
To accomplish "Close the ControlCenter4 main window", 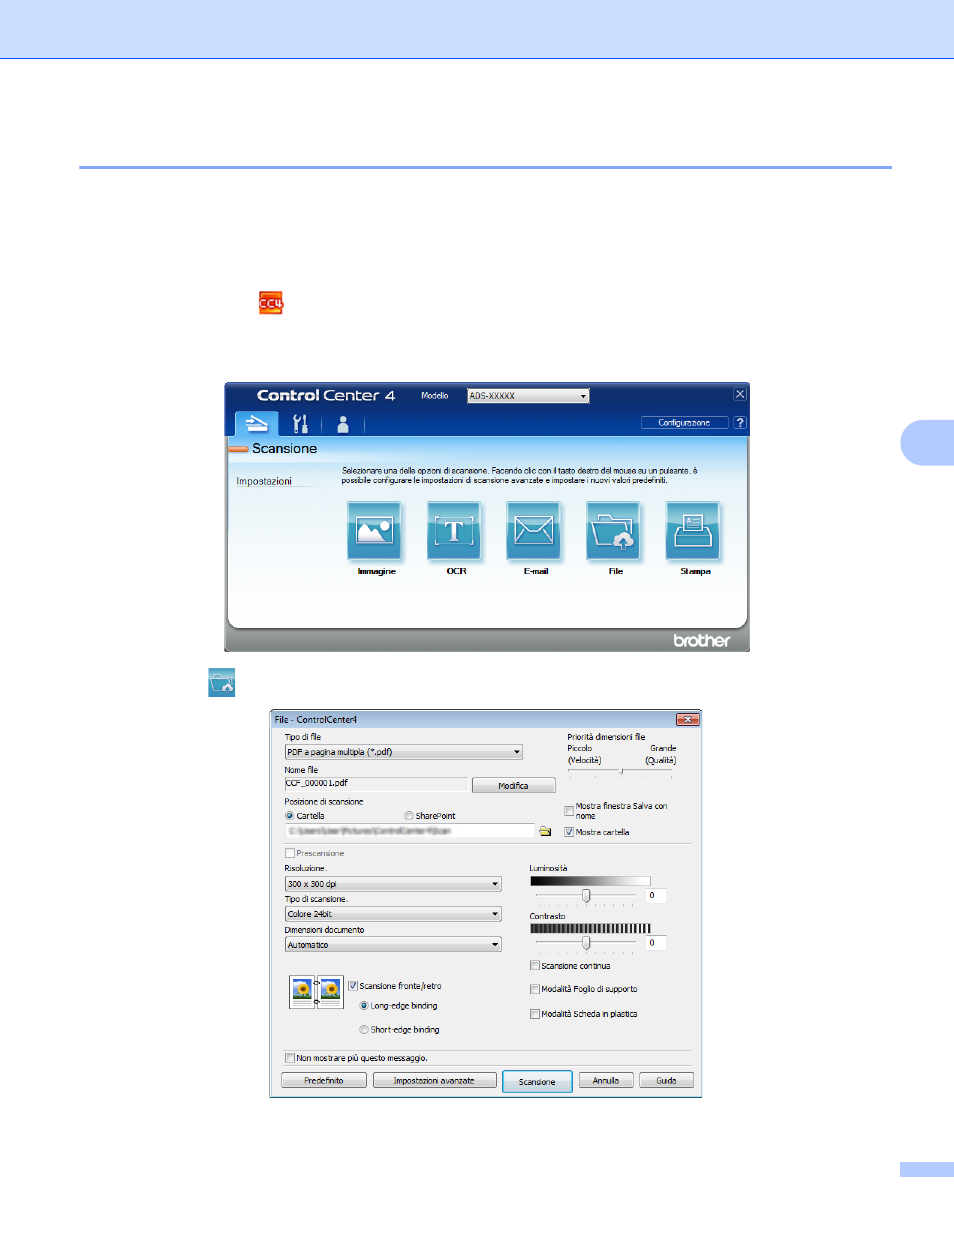I will [x=740, y=394].
